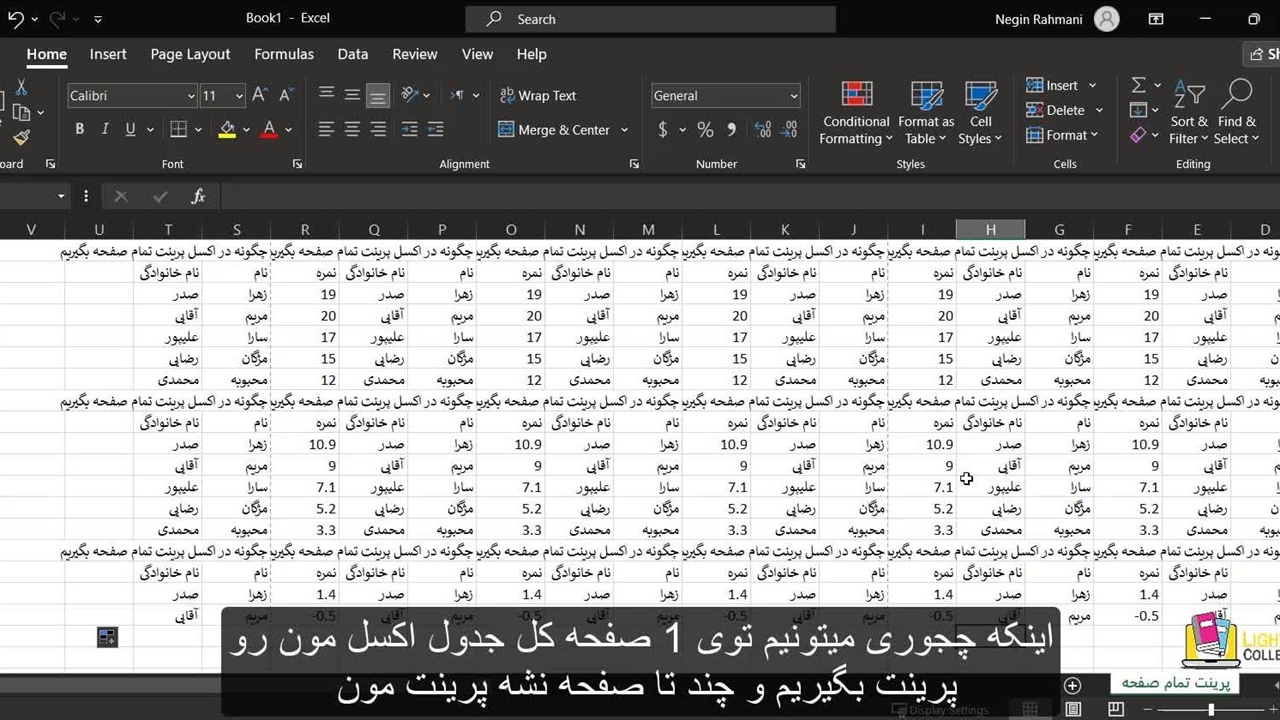Click the Sort & Filter icon
Image resolution: width=1280 pixels, height=720 pixels.
1189,95
